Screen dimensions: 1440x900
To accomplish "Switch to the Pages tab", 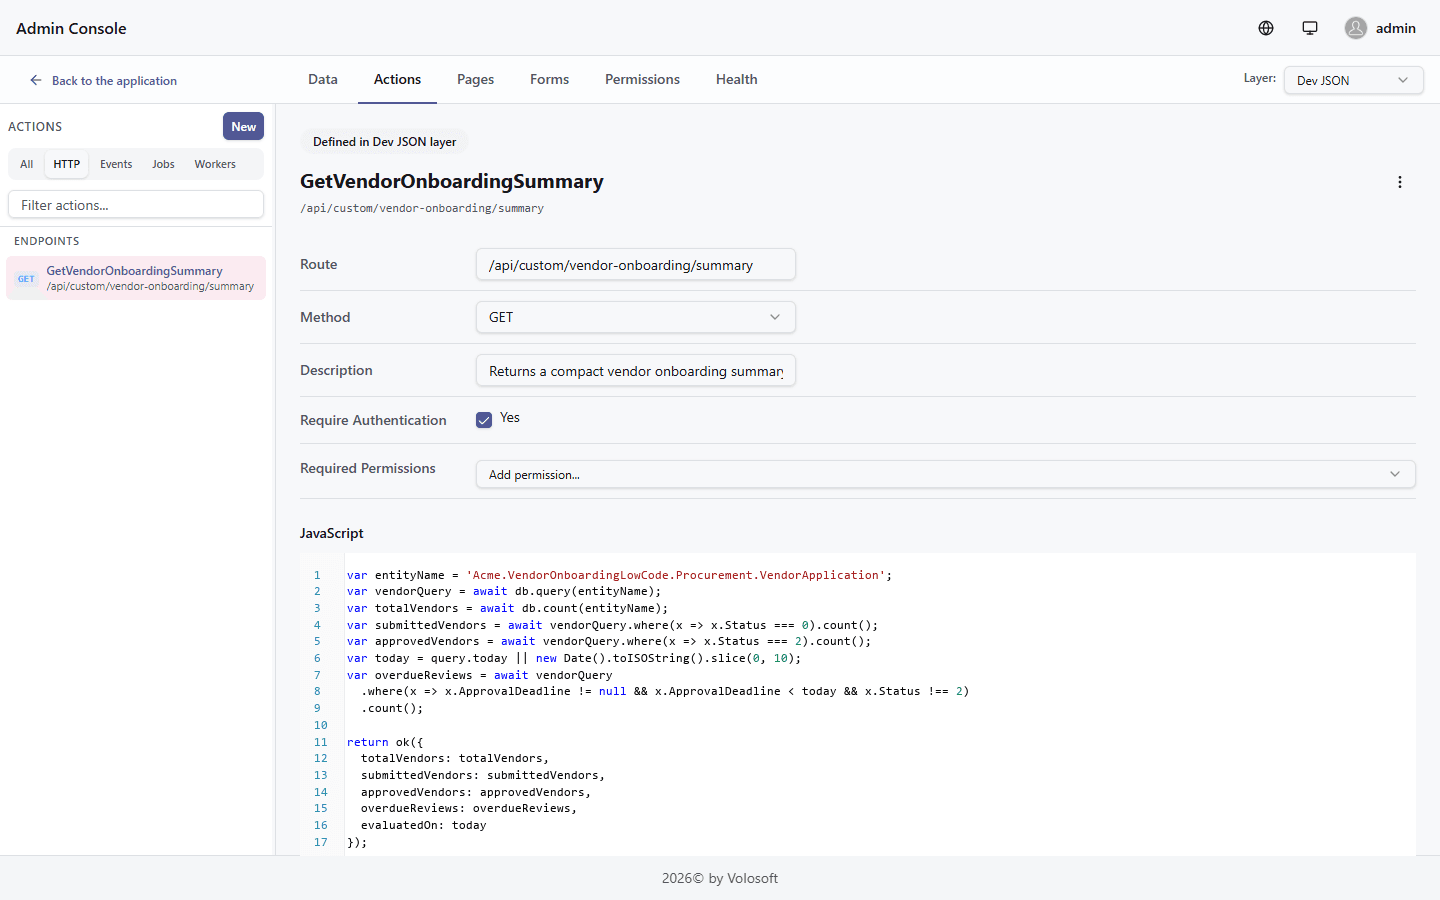I will 475,79.
